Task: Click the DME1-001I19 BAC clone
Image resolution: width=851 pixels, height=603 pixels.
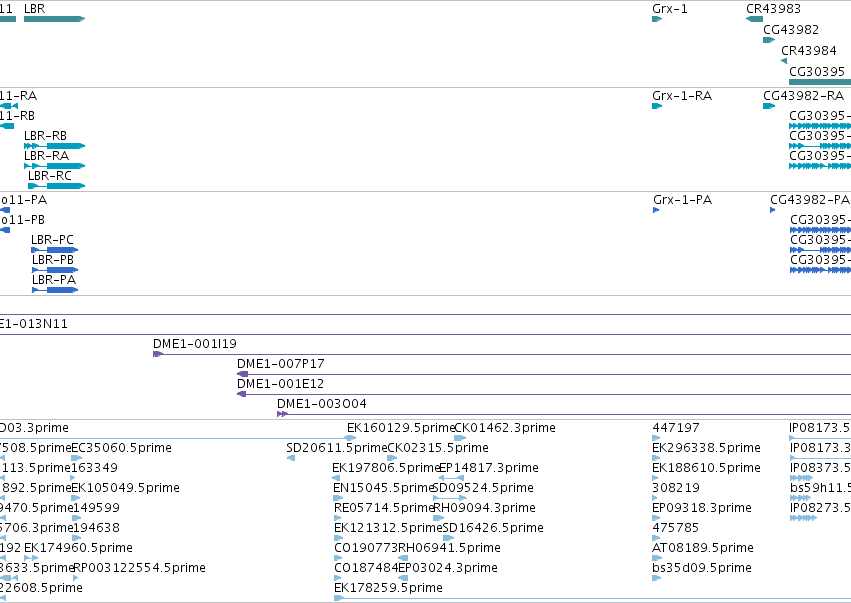Action: click(x=502, y=354)
